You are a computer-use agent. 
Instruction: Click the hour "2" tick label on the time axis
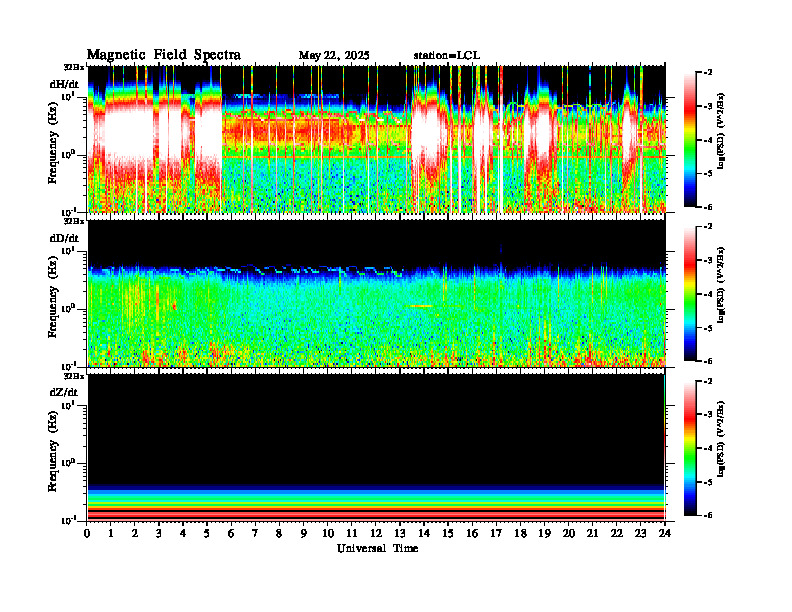pyautogui.click(x=135, y=533)
